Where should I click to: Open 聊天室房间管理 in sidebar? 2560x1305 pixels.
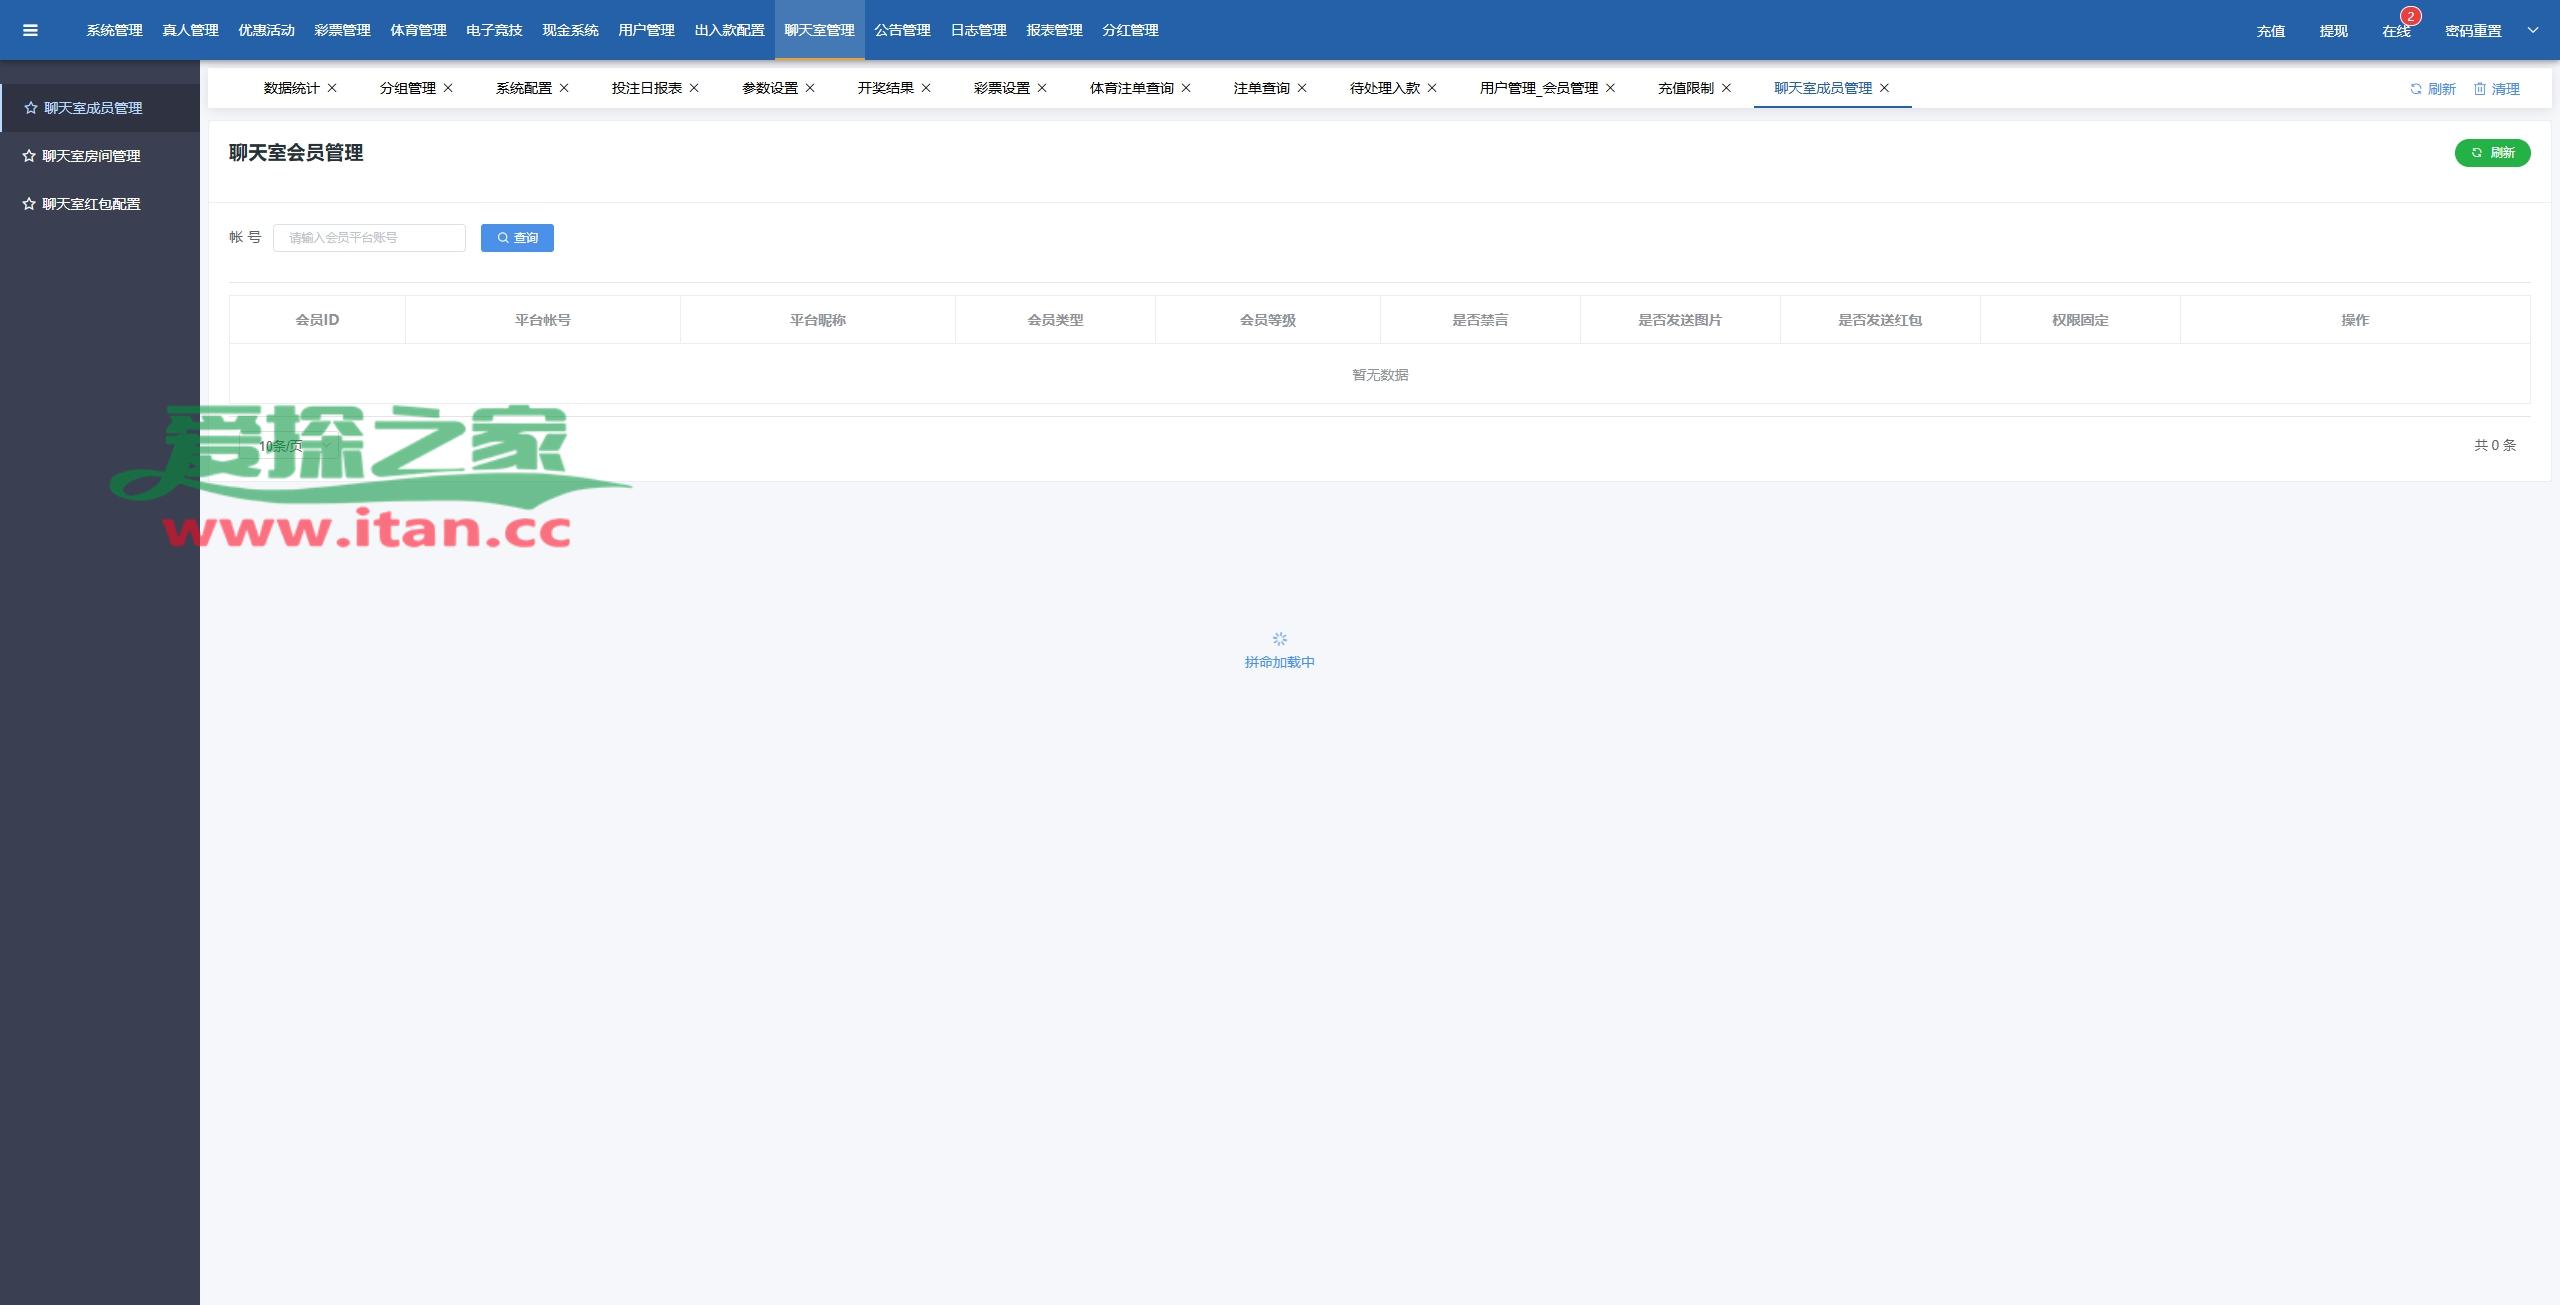(x=91, y=156)
